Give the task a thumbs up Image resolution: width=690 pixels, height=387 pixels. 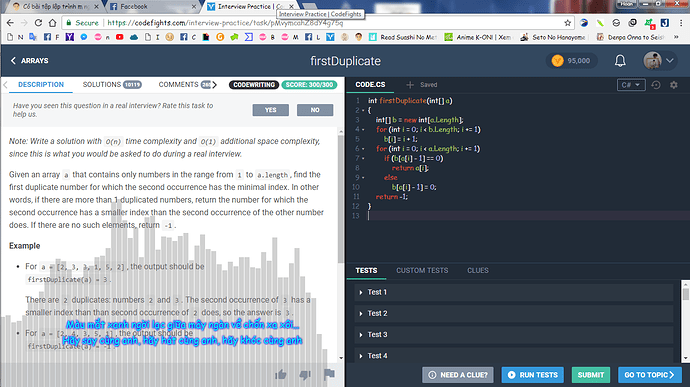point(280,375)
